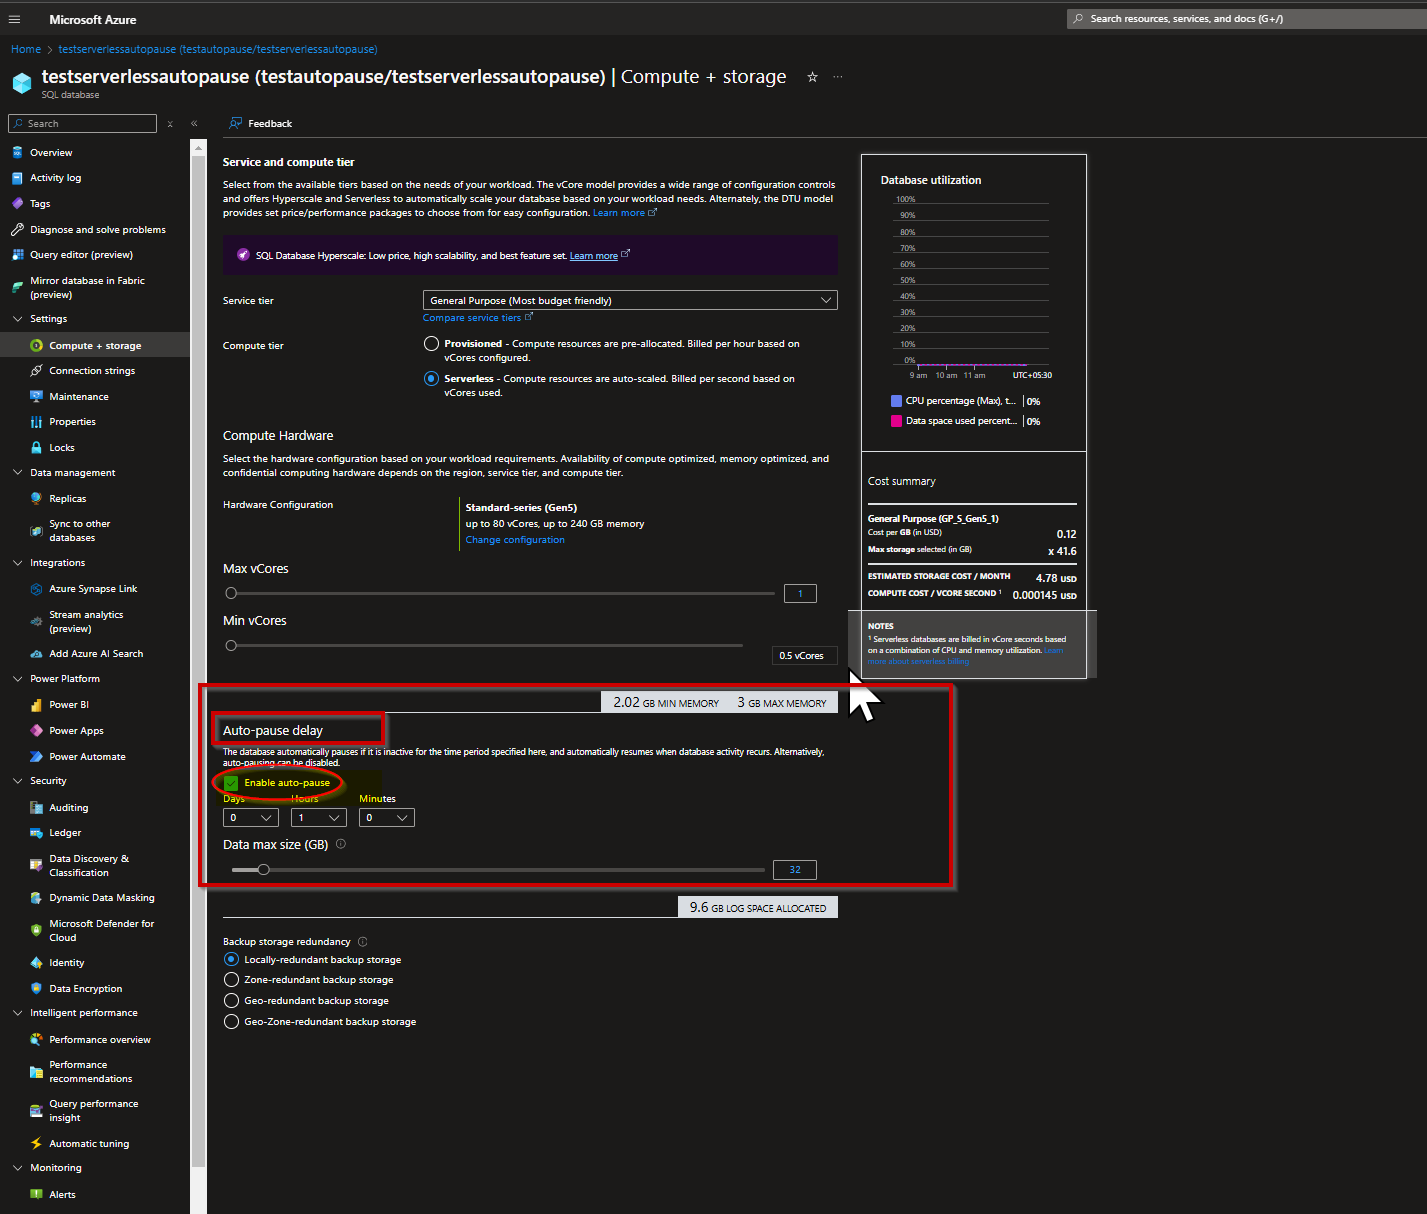Select the Serverless compute tier
The width and height of the screenshot is (1427, 1214).
coord(431,378)
